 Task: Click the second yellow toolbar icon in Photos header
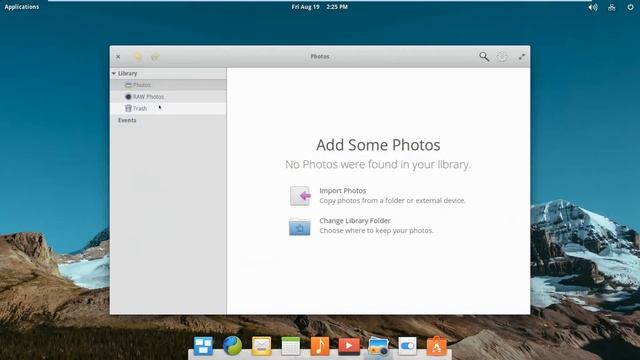(x=155, y=57)
